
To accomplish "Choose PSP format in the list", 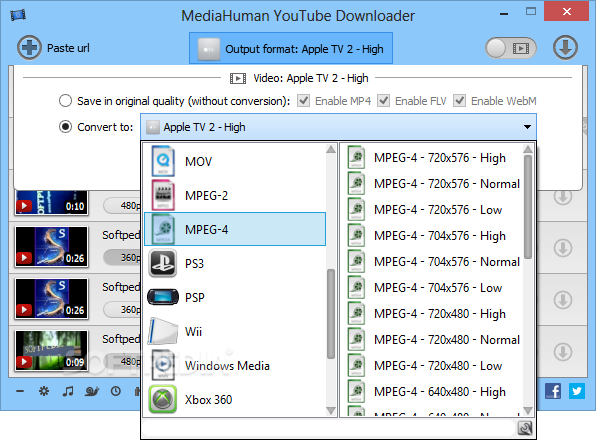I will (235, 297).
